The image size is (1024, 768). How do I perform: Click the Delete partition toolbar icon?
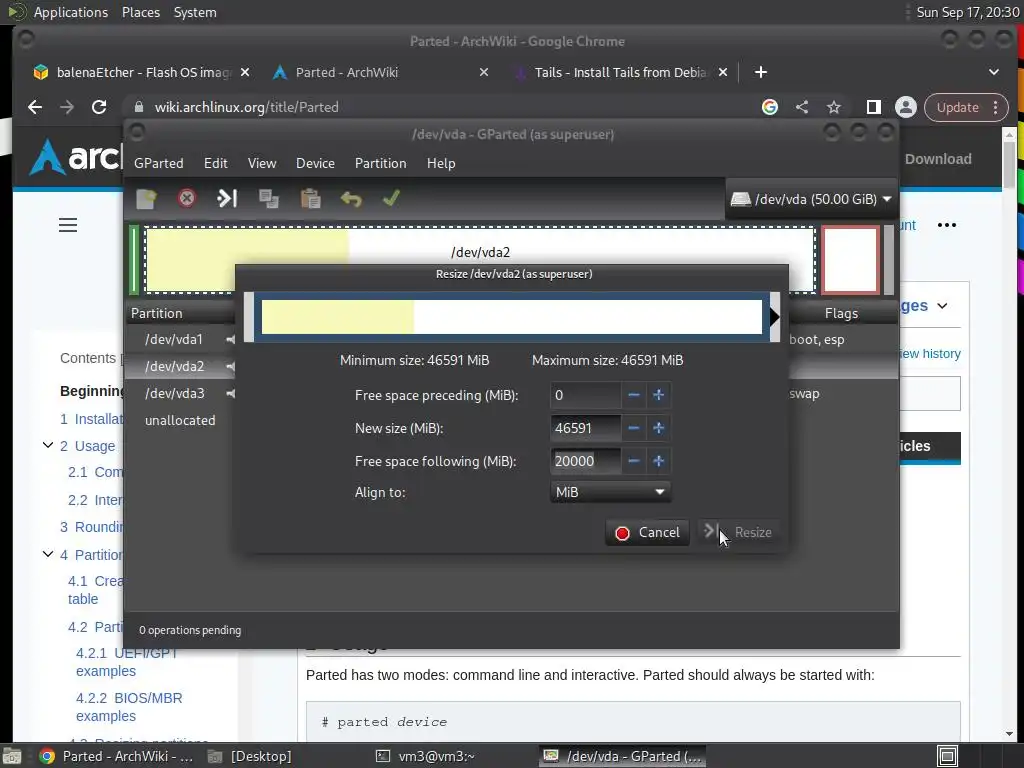point(187,198)
